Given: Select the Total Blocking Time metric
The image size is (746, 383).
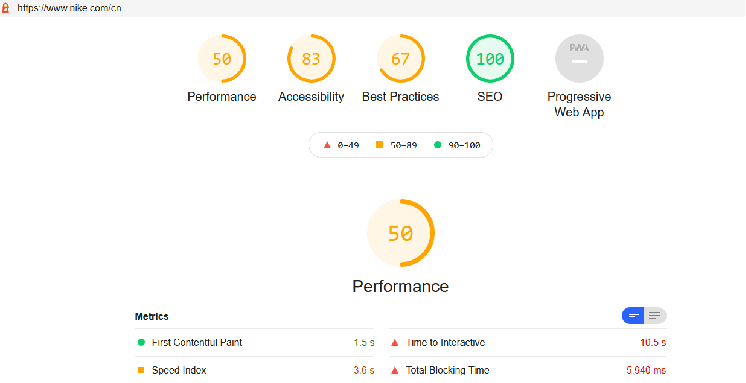Looking at the screenshot, I should pyautogui.click(x=528, y=370).
